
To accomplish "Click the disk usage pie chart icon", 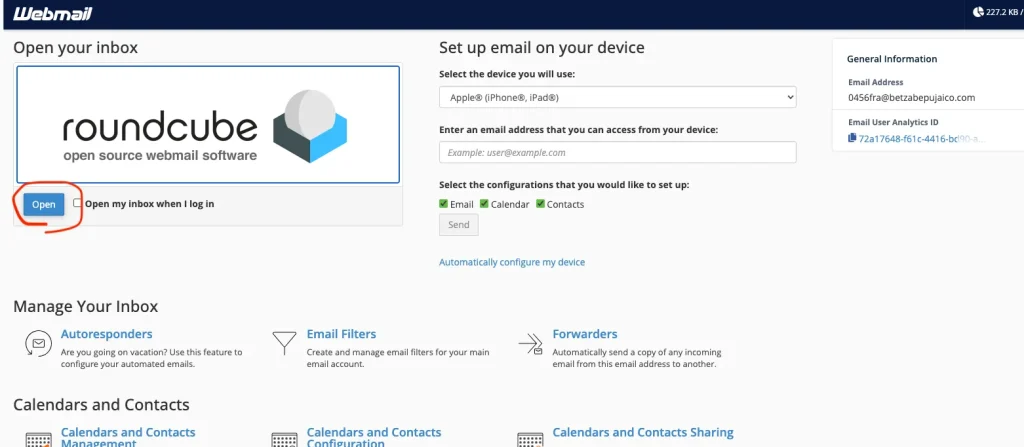I will [x=978, y=12].
